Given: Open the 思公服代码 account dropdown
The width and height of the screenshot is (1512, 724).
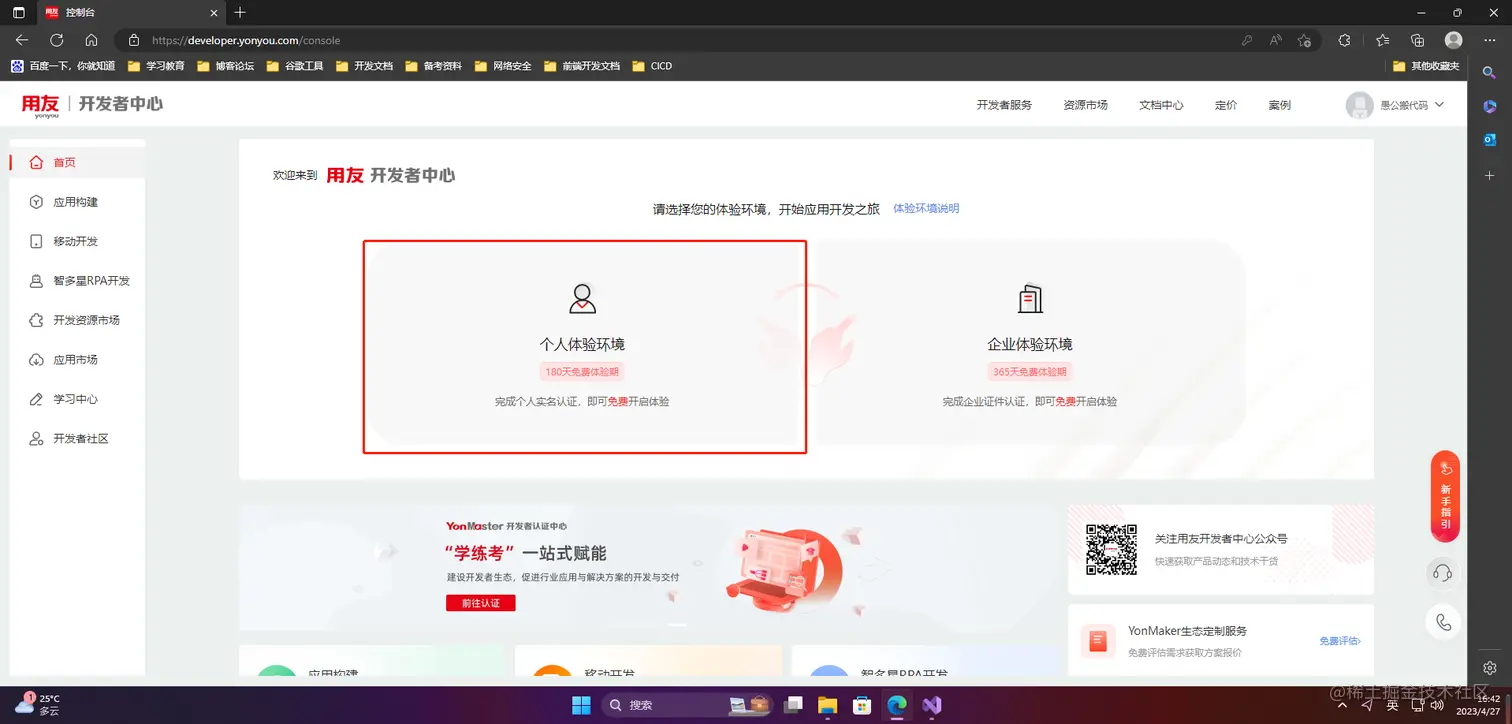Looking at the screenshot, I should click(x=1397, y=104).
